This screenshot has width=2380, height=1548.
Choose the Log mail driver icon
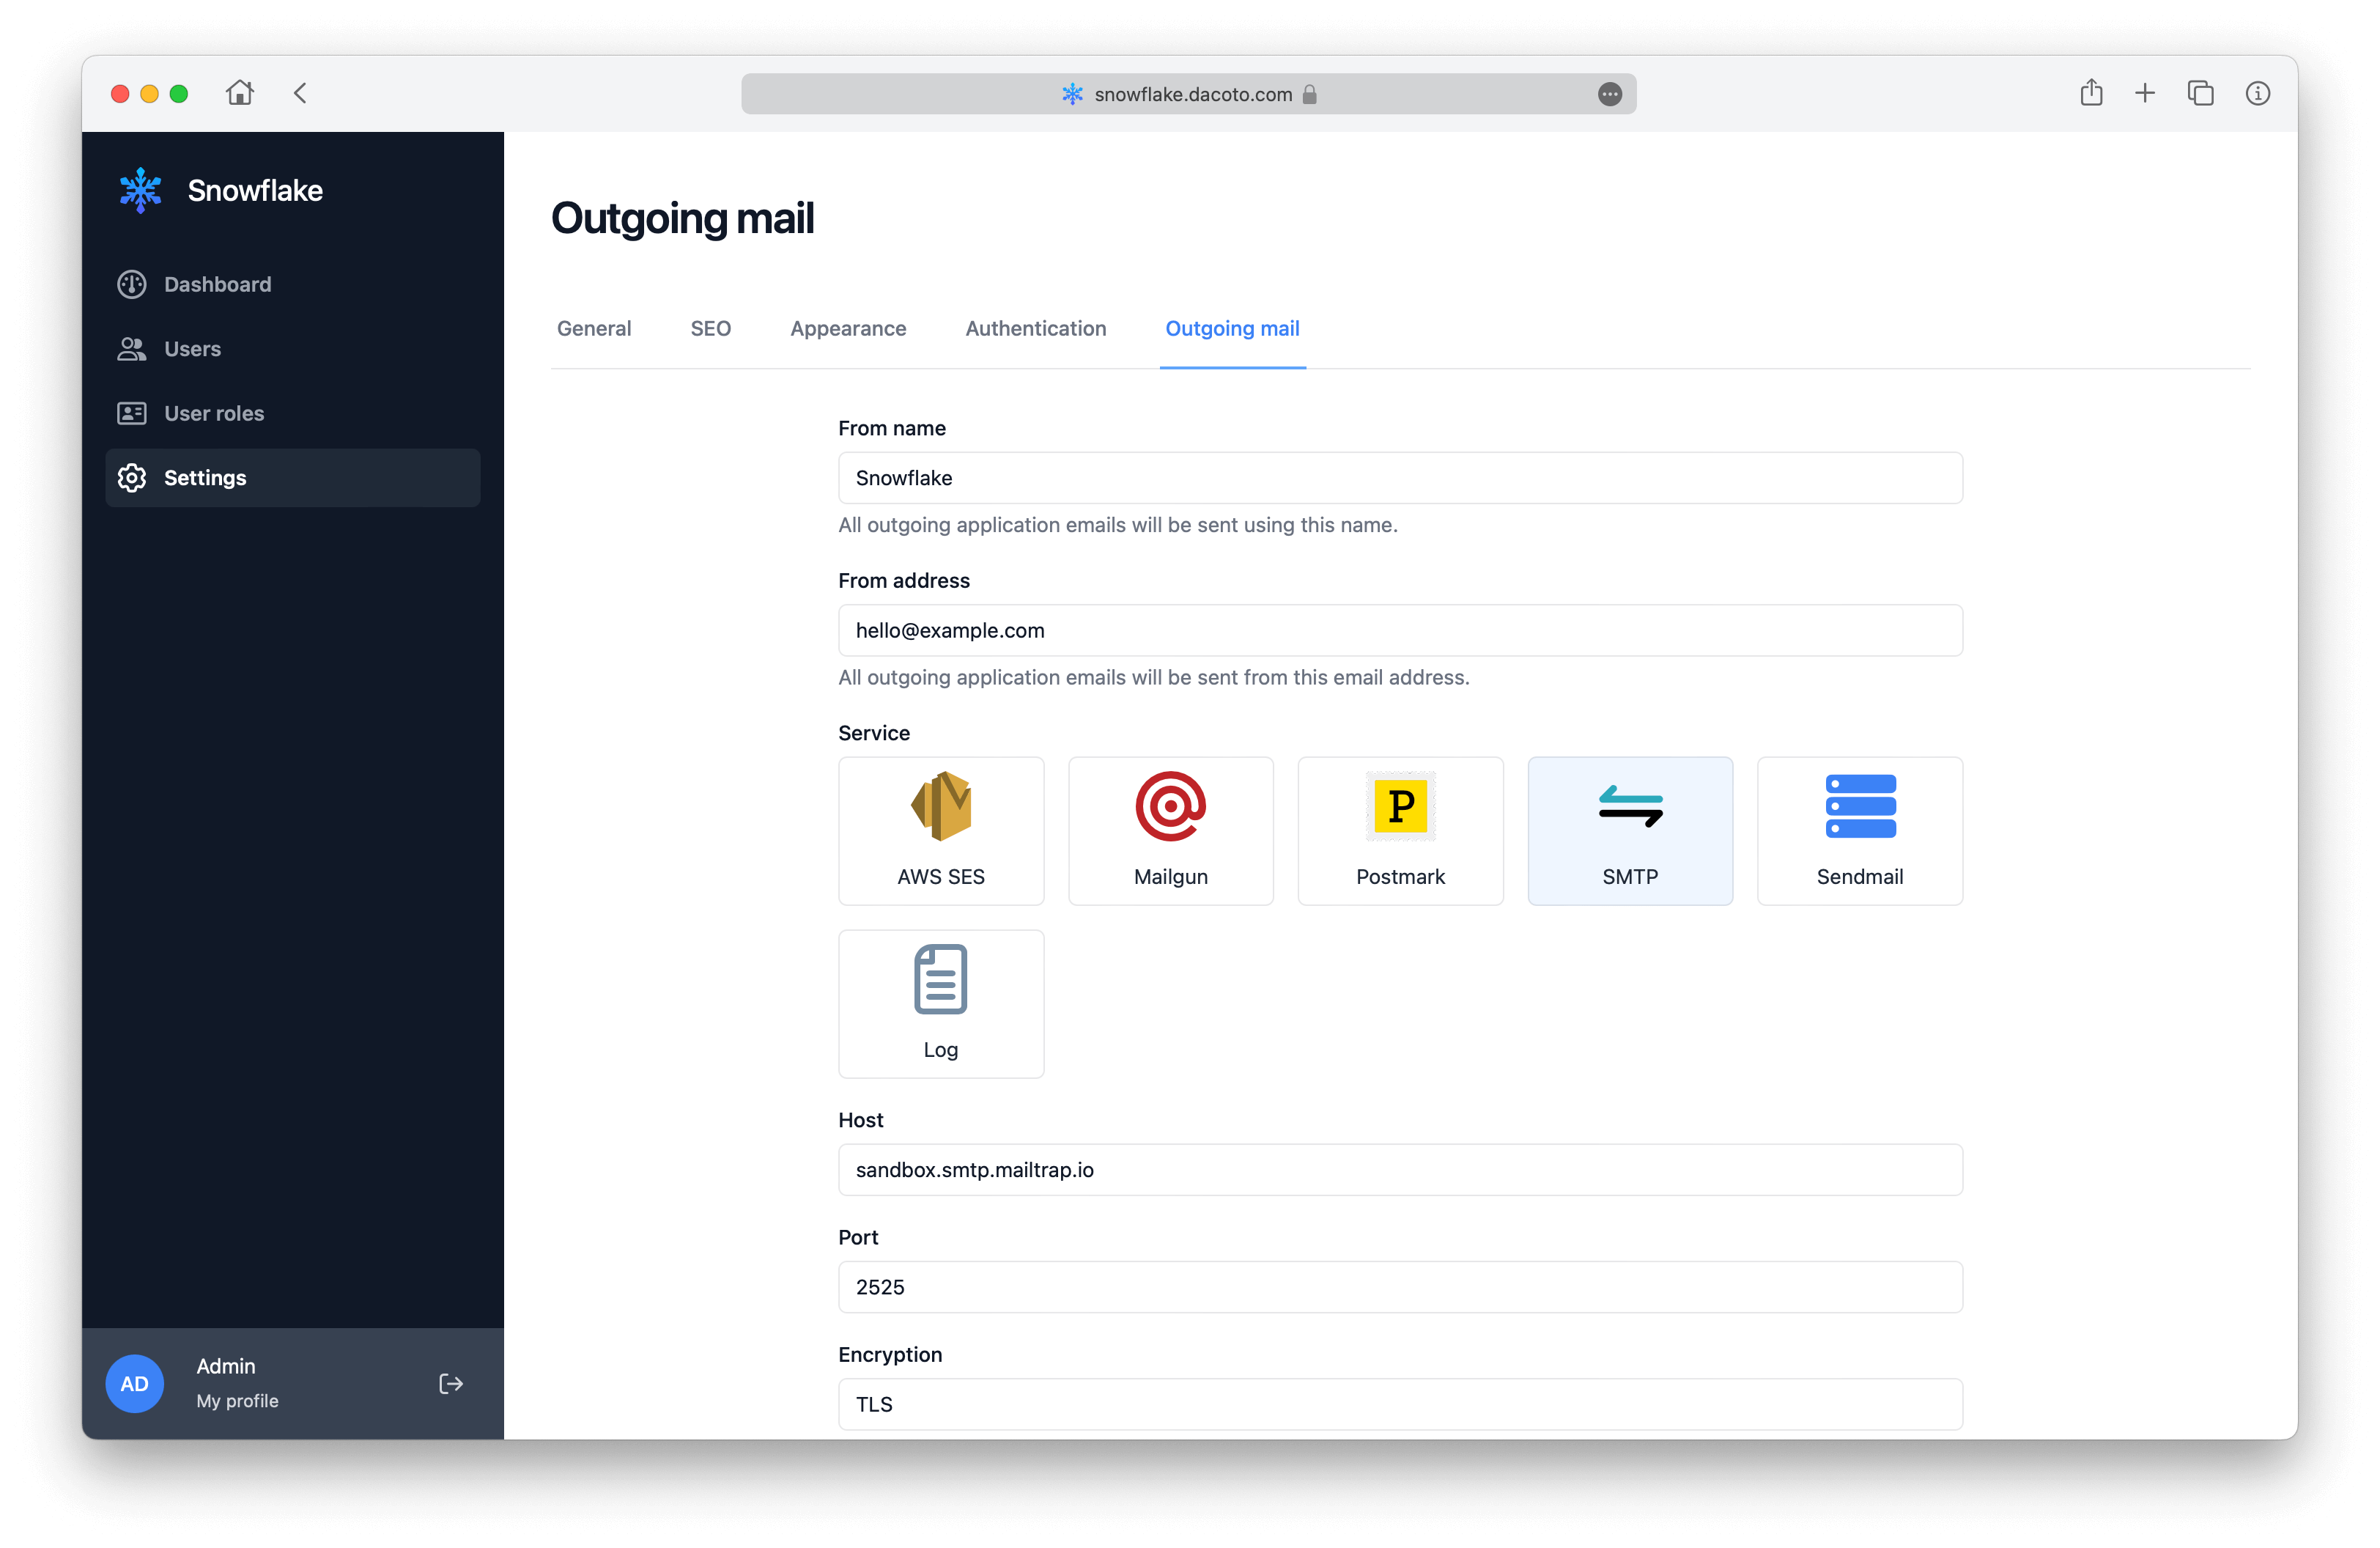click(940, 980)
